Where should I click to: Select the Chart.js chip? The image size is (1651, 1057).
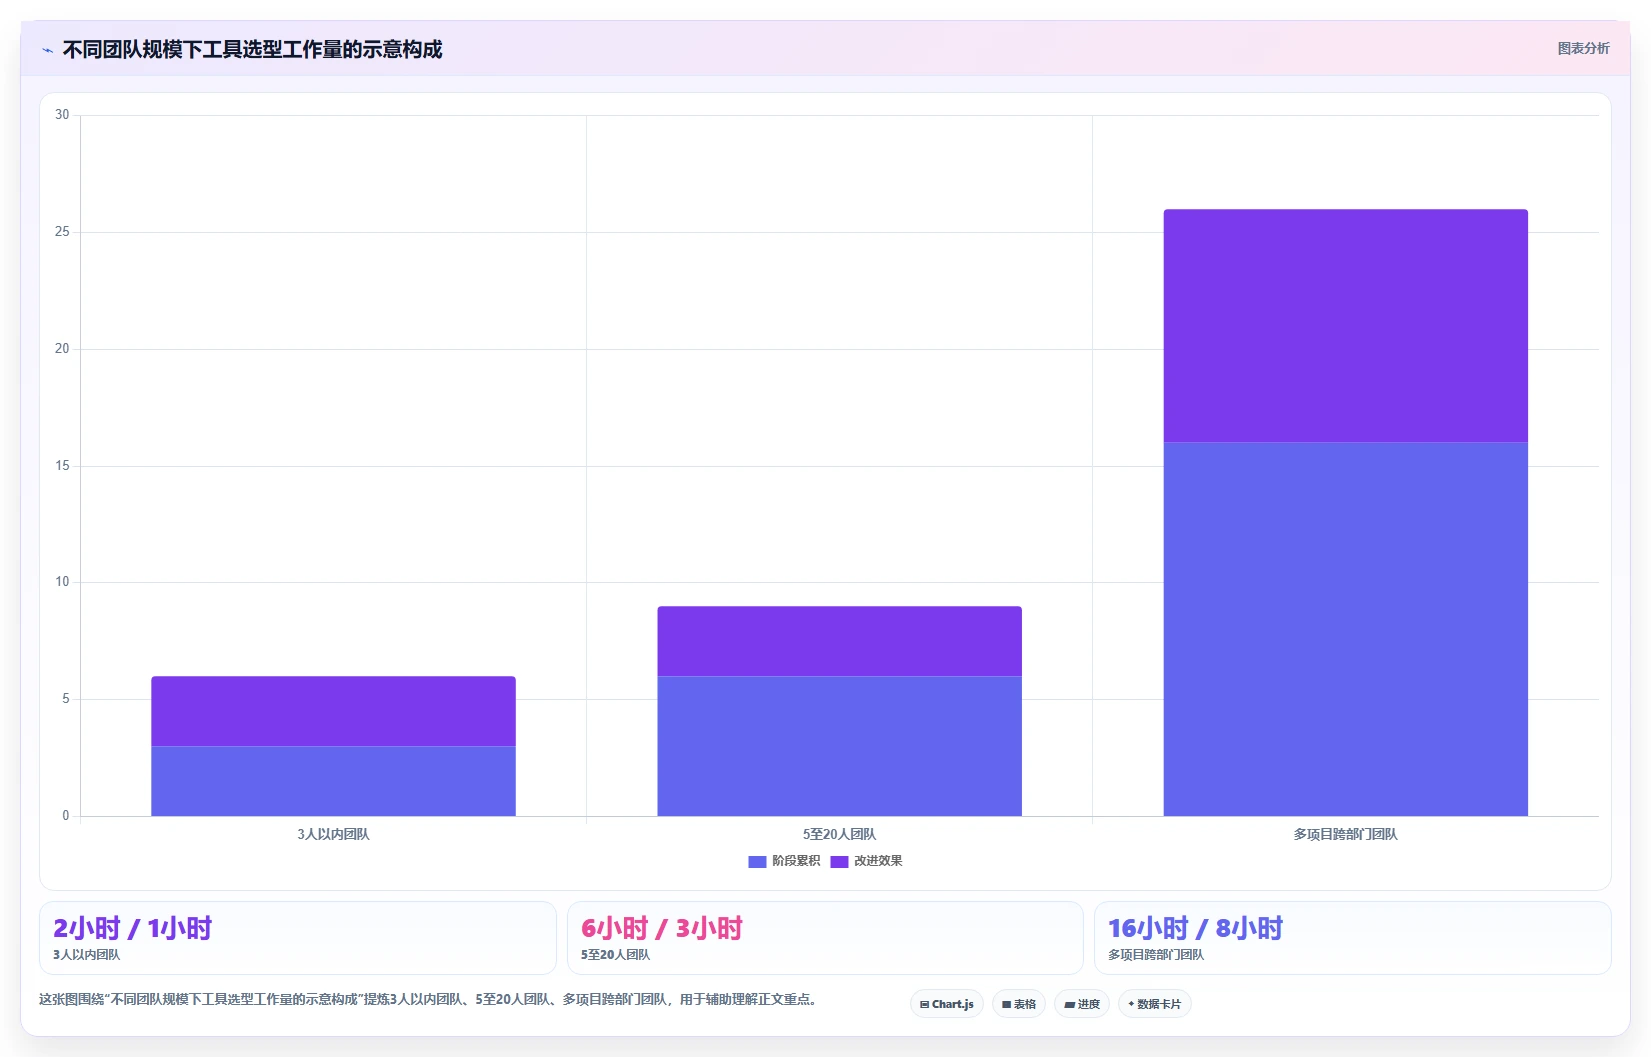(x=947, y=1004)
